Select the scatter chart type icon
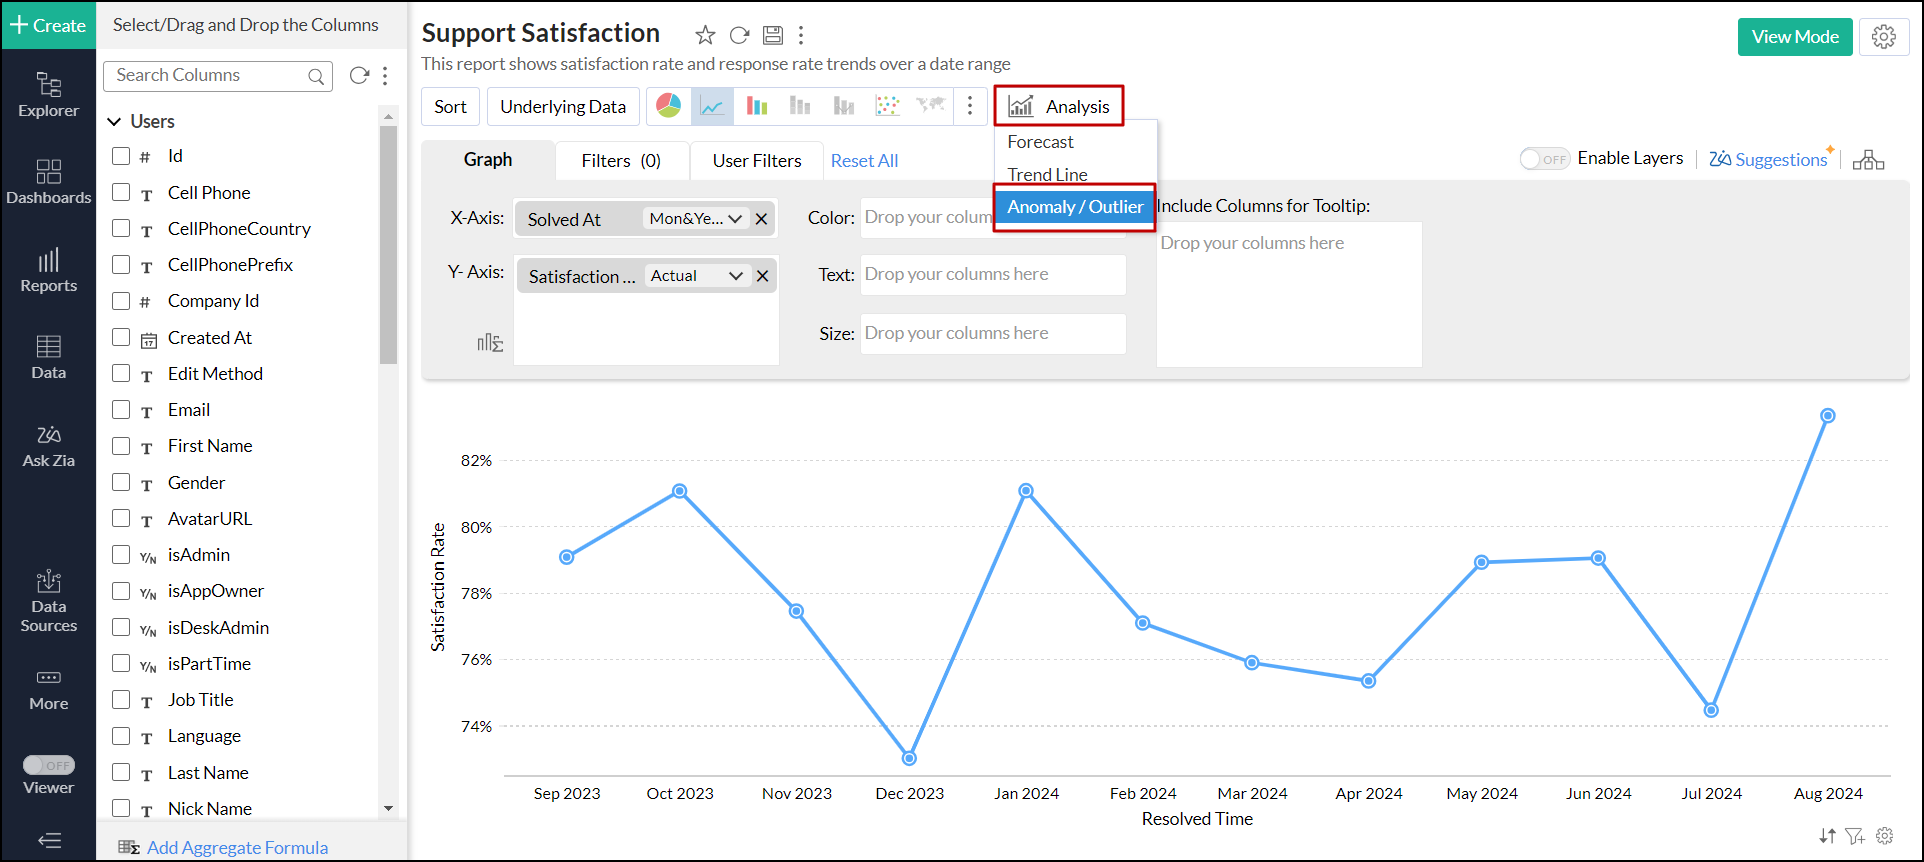The image size is (1924, 862). click(887, 106)
